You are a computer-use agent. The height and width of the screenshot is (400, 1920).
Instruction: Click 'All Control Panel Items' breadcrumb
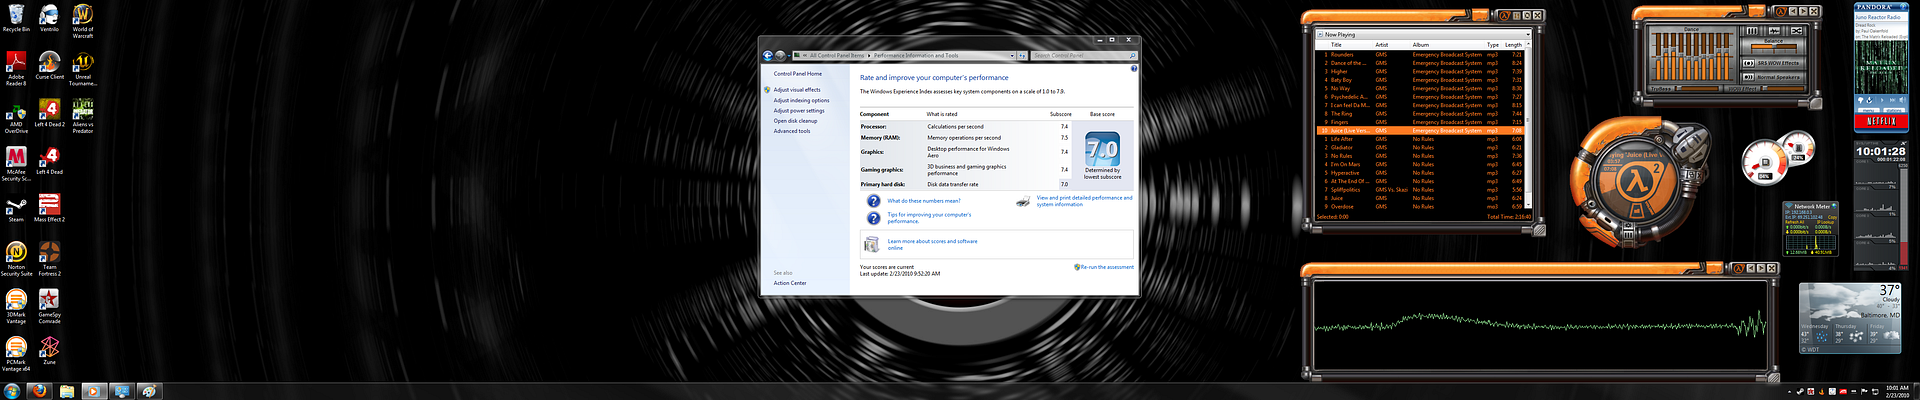[837, 56]
